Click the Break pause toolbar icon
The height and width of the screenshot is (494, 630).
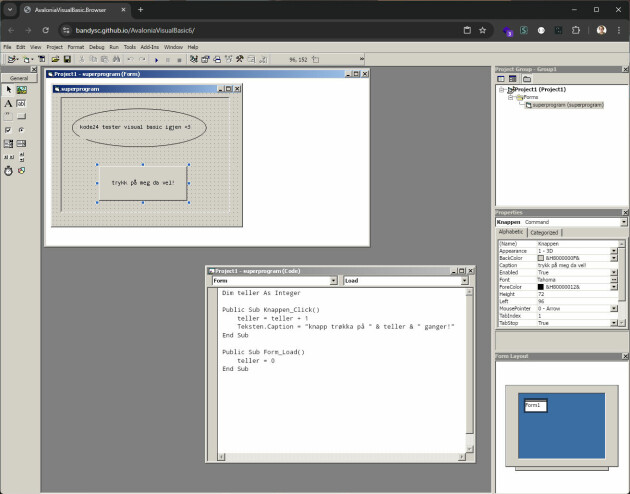[x=168, y=60]
